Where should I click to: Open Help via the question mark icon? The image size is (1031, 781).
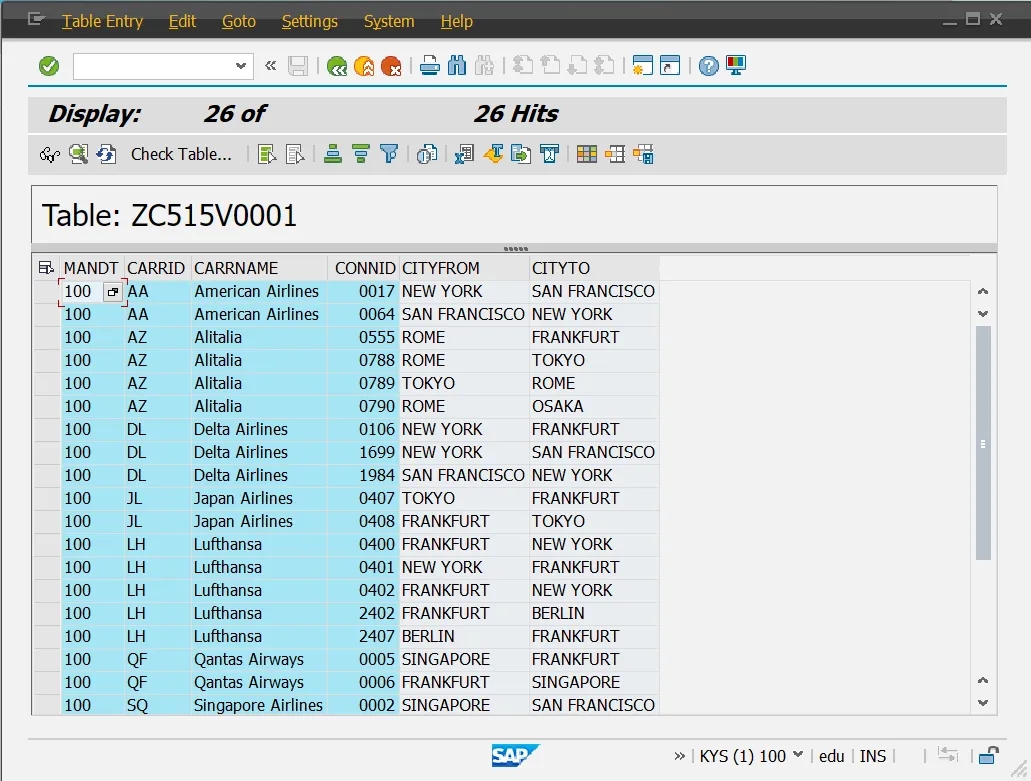(708, 66)
